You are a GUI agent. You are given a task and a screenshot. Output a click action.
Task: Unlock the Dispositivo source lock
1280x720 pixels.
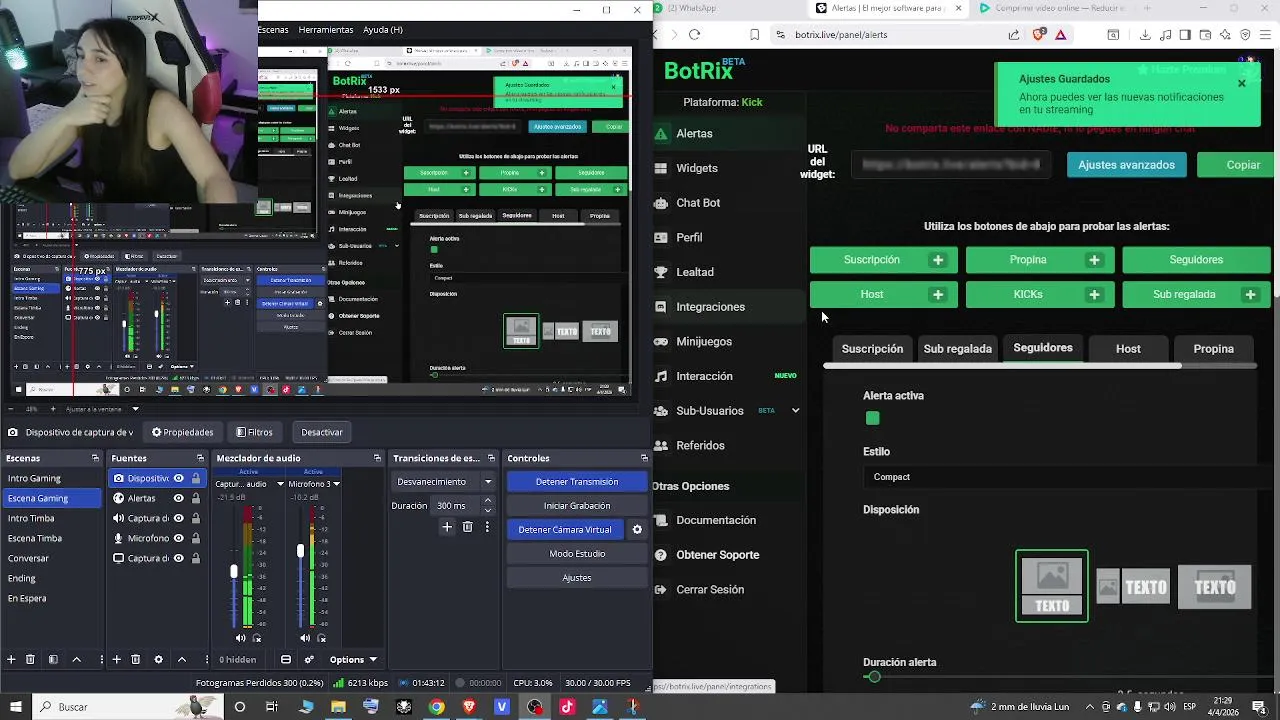tap(195, 478)
